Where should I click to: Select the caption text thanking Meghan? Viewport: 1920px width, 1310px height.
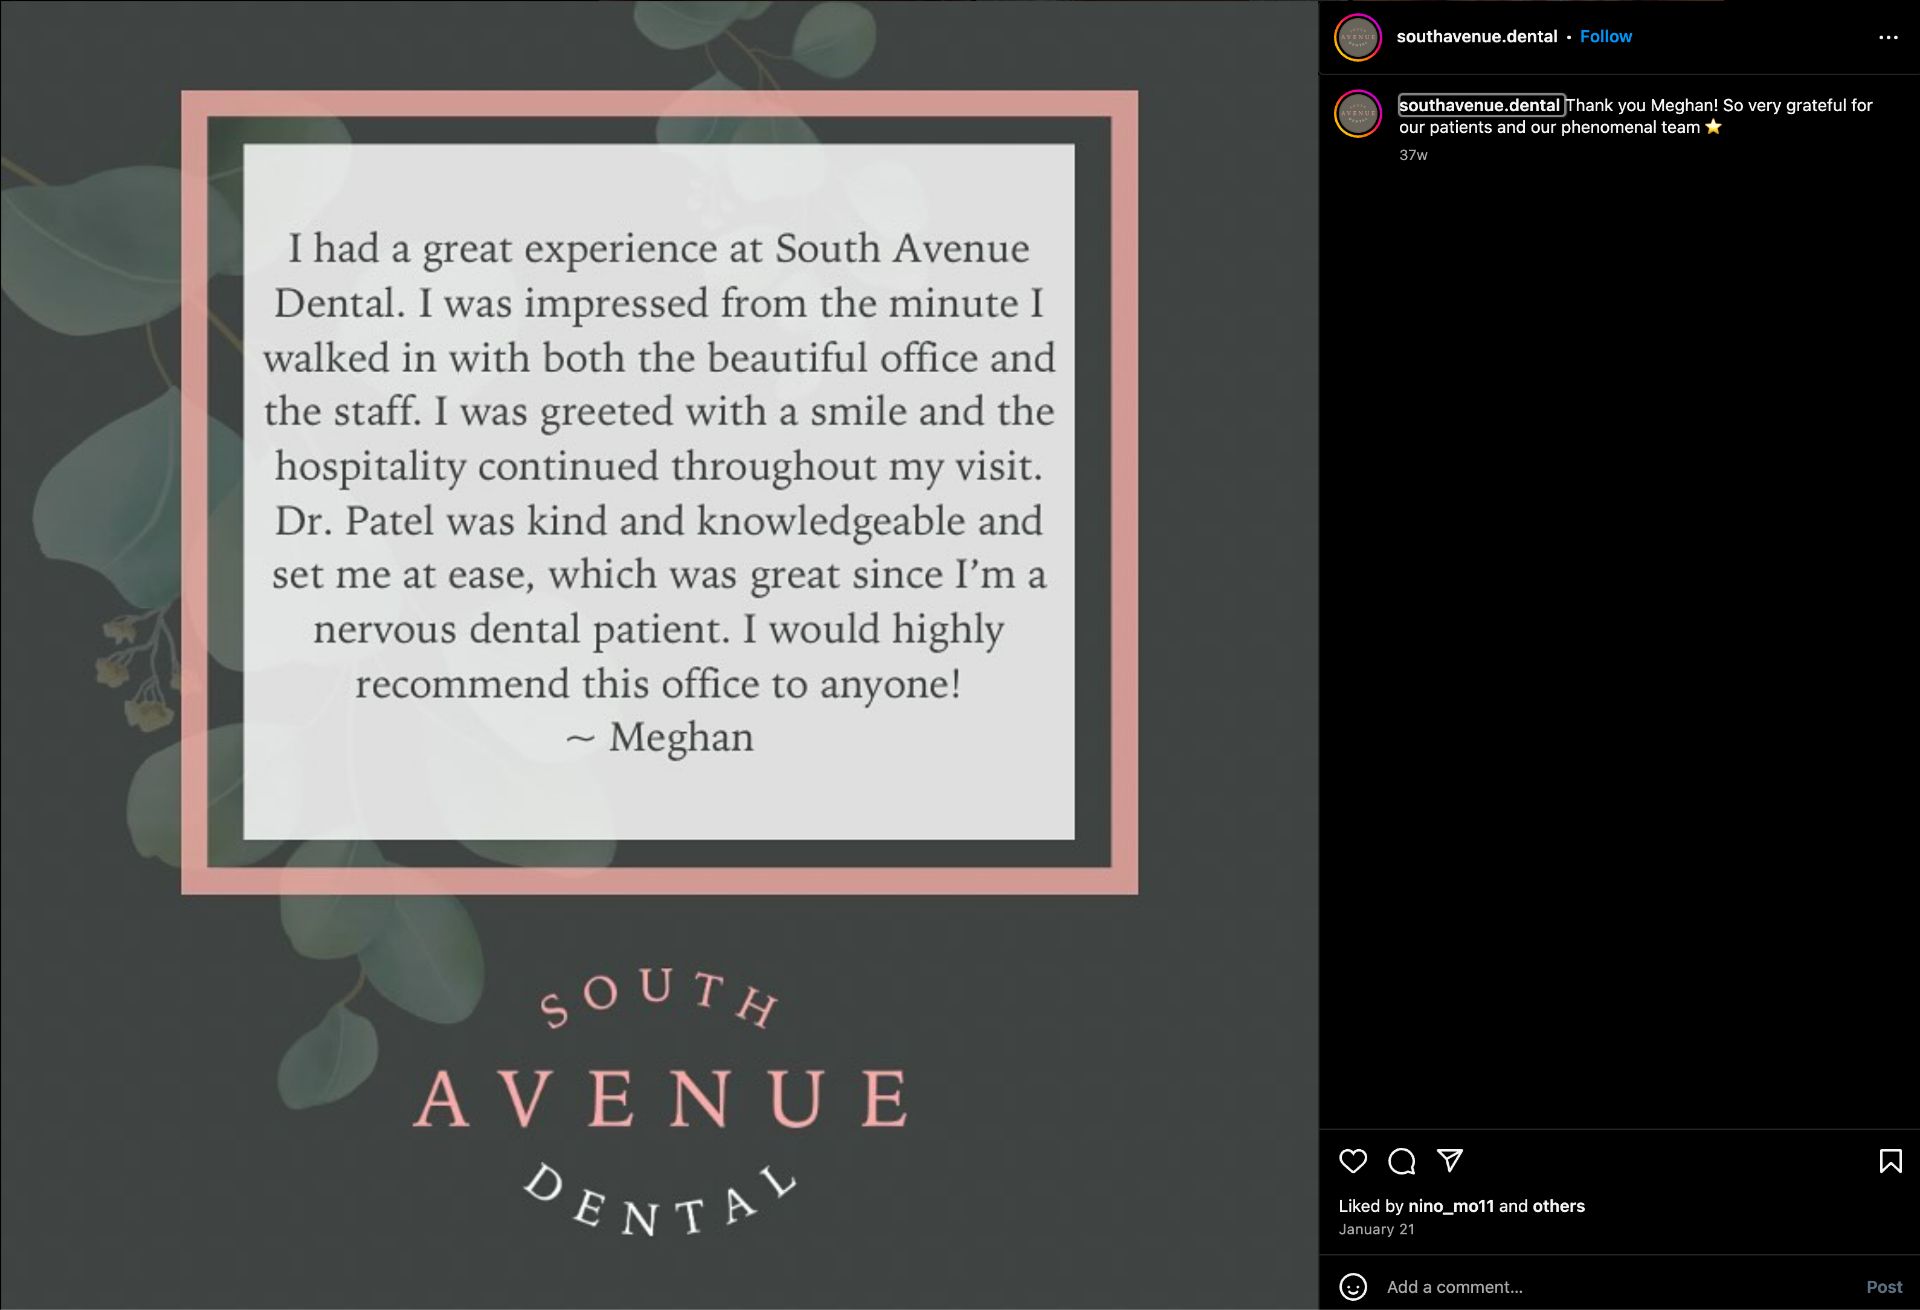[x=1636, y=116]
